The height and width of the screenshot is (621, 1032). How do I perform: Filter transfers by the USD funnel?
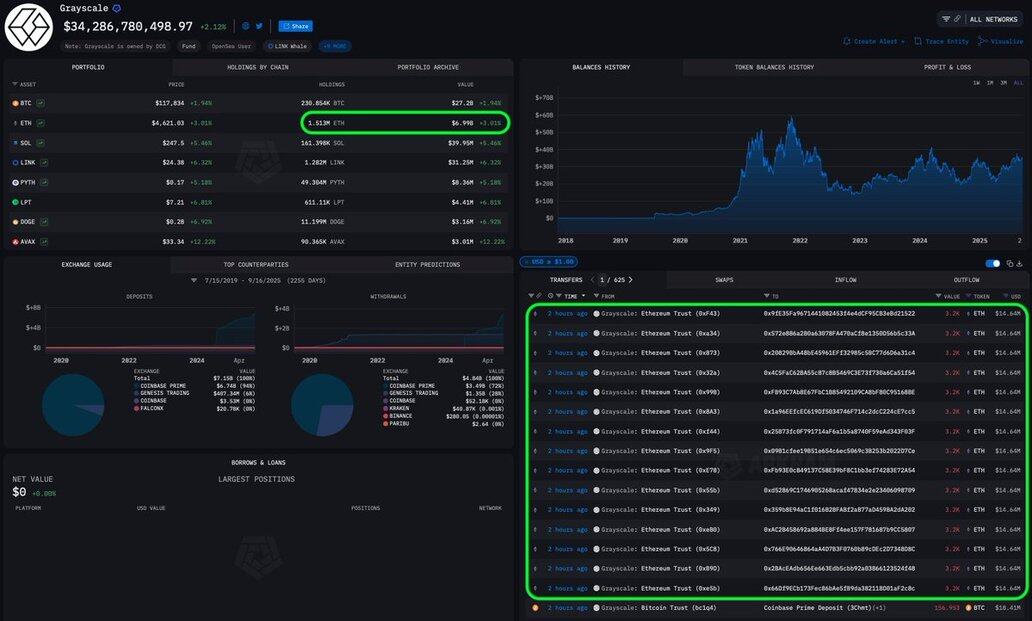pos(1006,296)
